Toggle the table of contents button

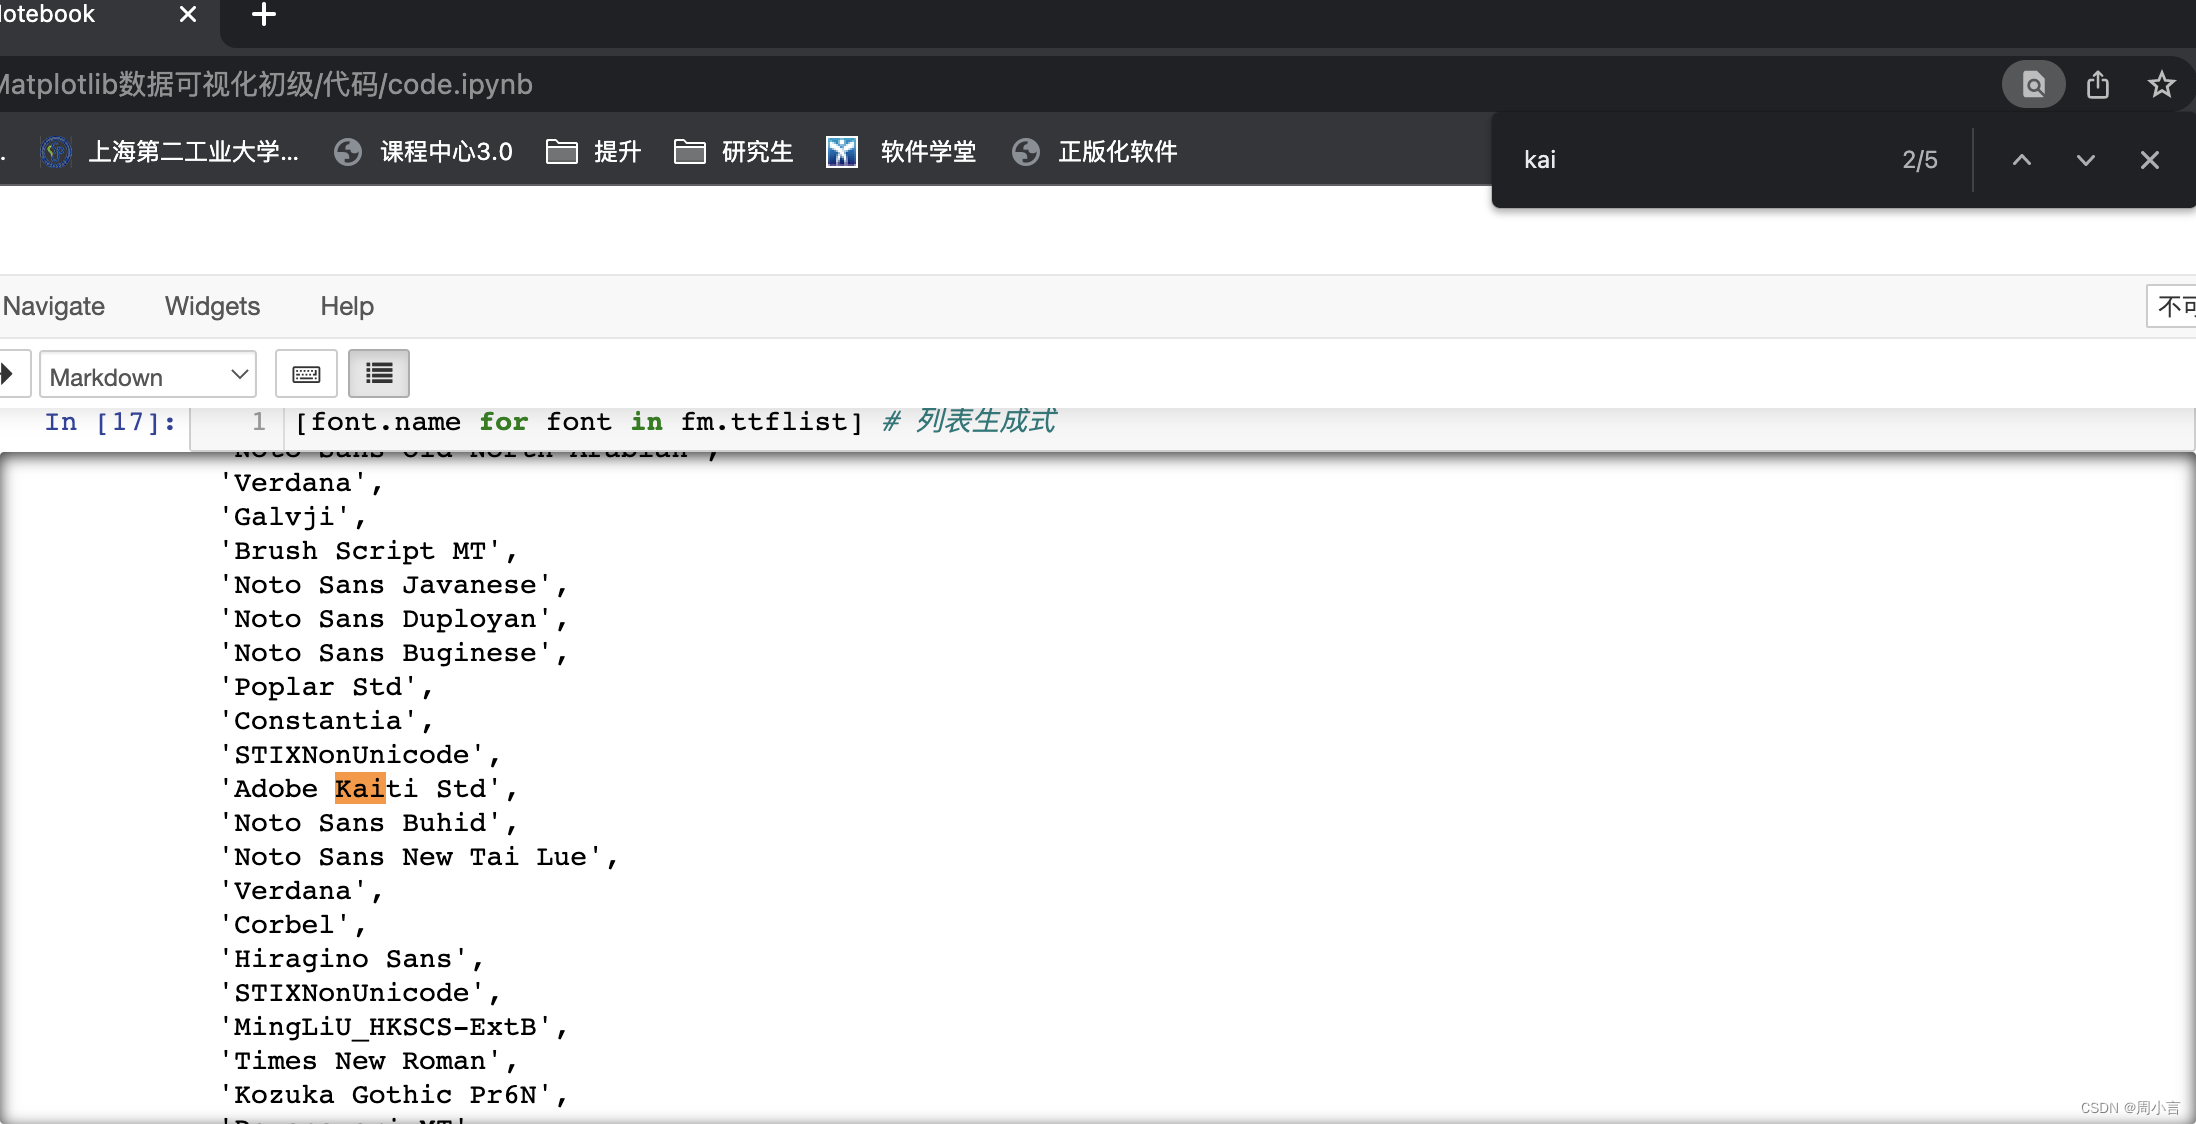click(x=379, y=374)
